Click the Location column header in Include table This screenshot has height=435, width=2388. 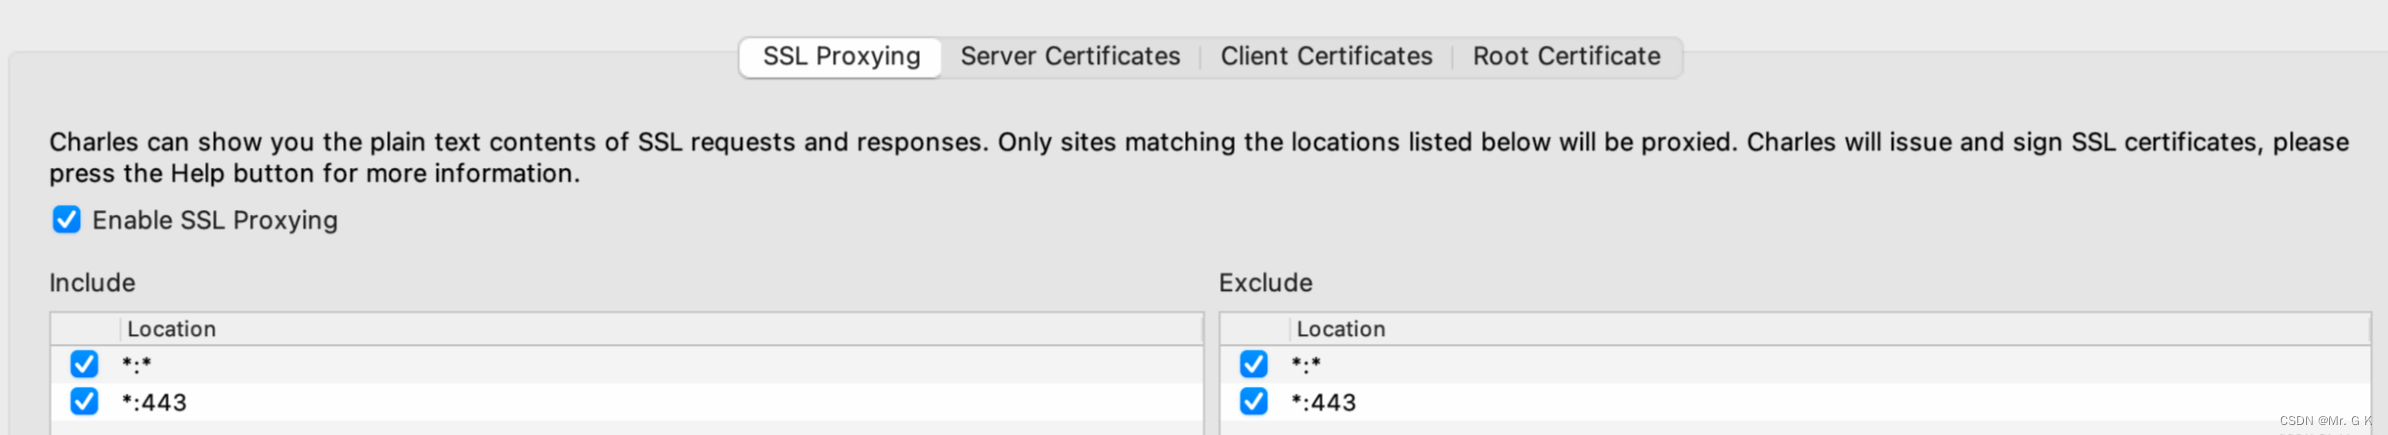[x=662, y=329]
